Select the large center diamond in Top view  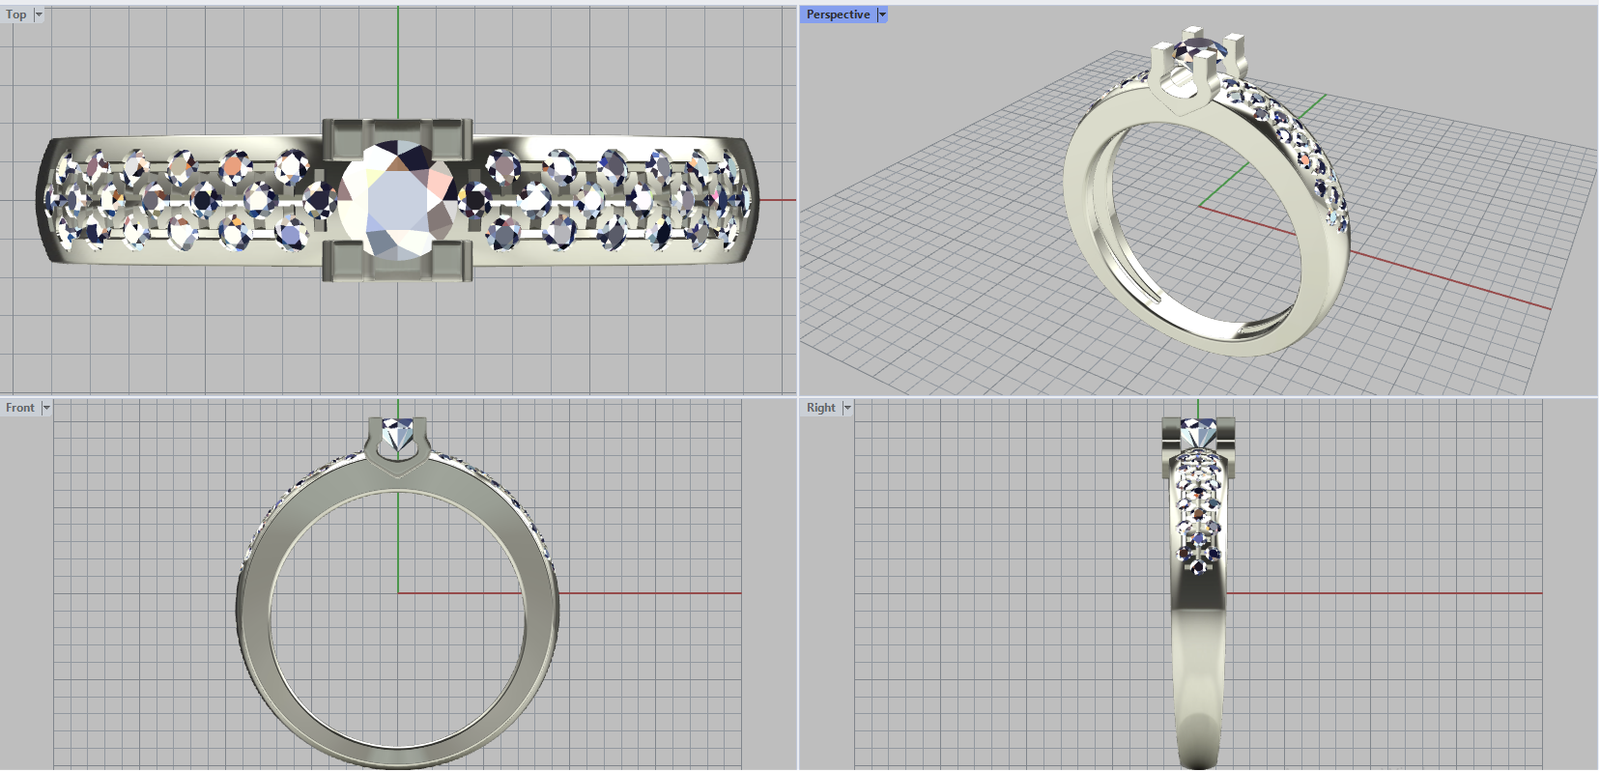[x=397, y=201]
